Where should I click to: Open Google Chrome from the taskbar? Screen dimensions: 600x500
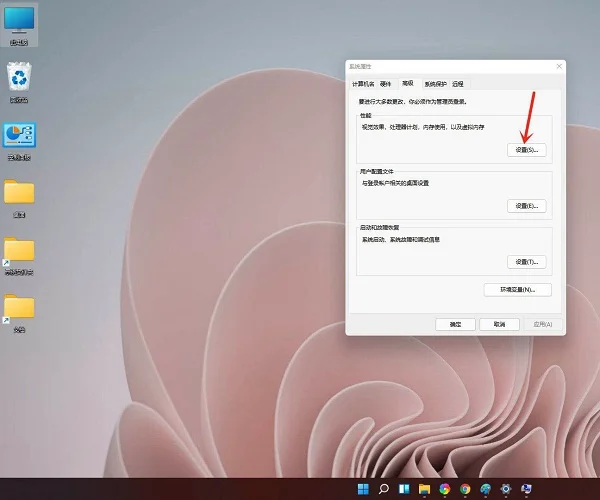pos(465,489)
